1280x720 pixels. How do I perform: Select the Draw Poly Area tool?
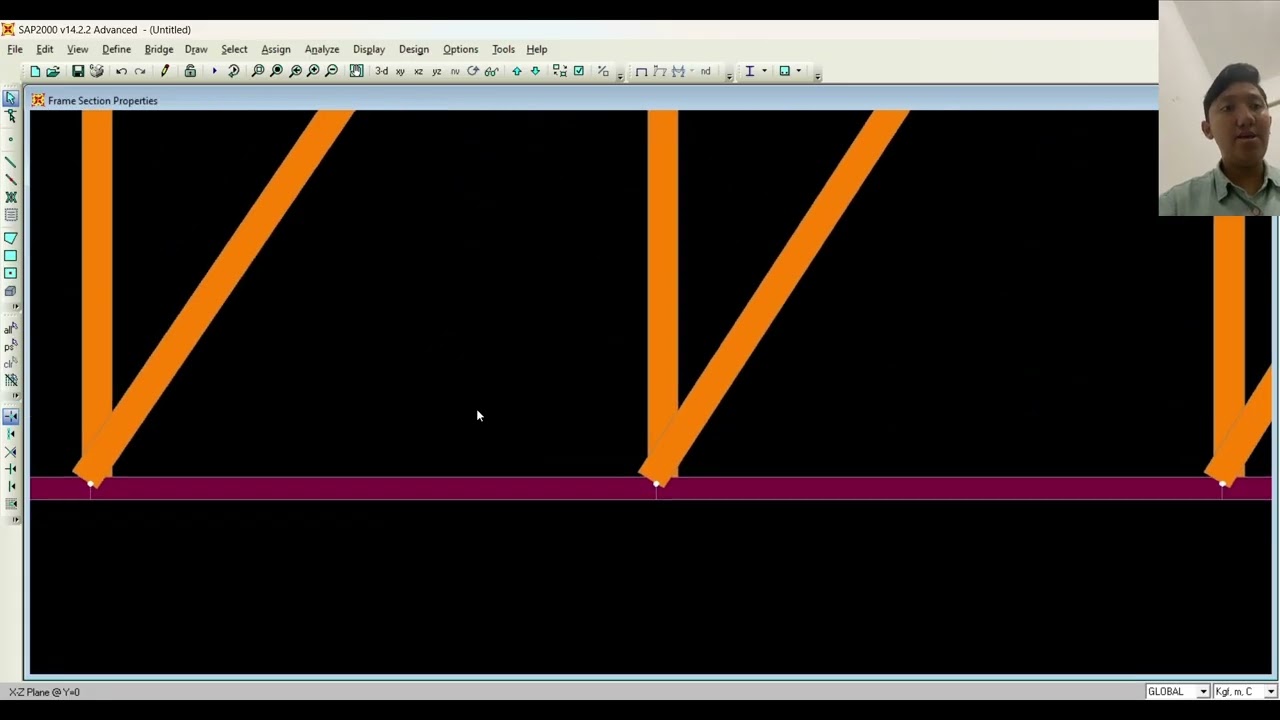click(11, 238)
